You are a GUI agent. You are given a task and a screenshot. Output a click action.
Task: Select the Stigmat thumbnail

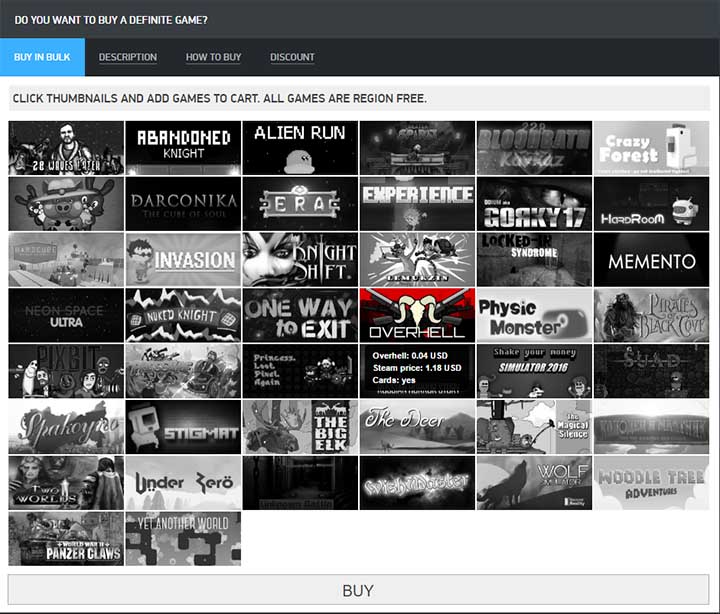pos(183,427)
